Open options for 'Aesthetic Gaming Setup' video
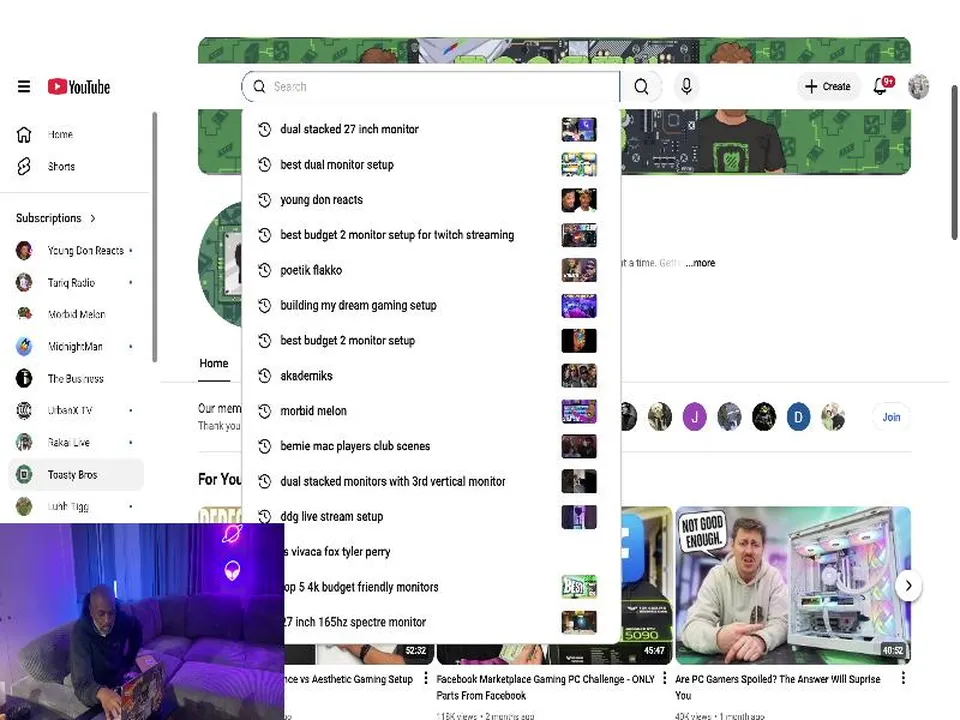The width and height of the screenshot is (960, 720). [x=426, y=678]
